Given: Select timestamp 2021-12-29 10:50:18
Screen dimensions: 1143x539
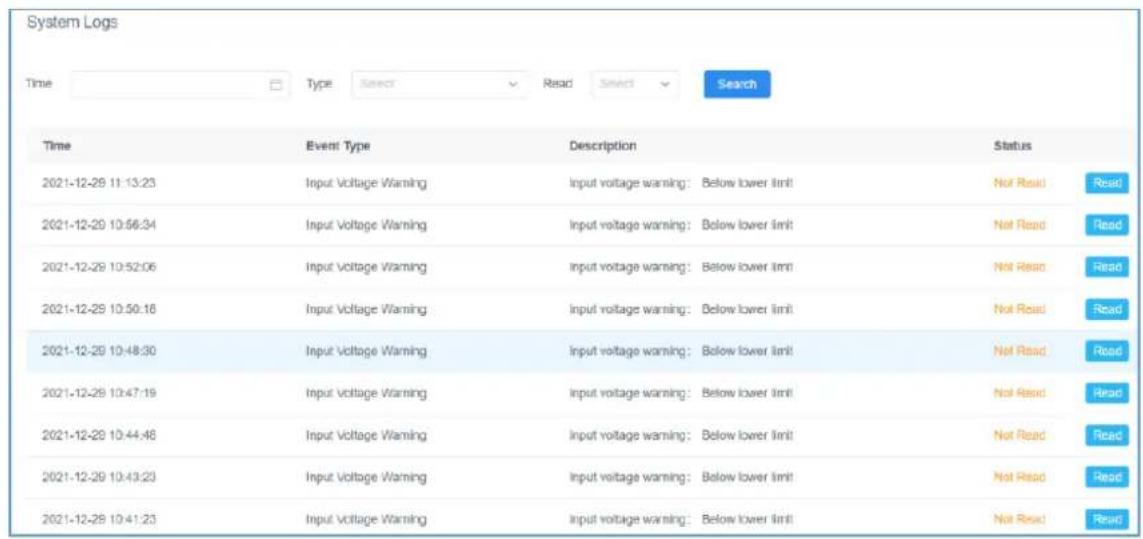Looking at the screenshot, I should point(99,309).
